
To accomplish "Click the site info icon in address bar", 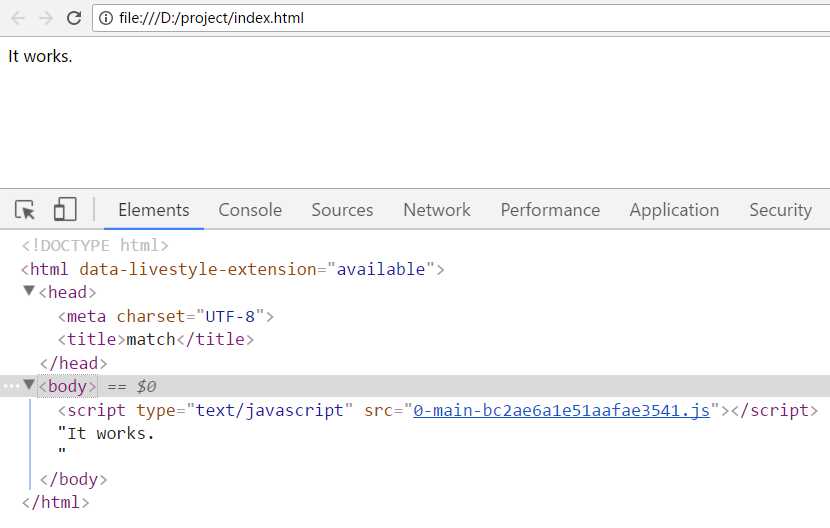I will [x=106, y=18].
